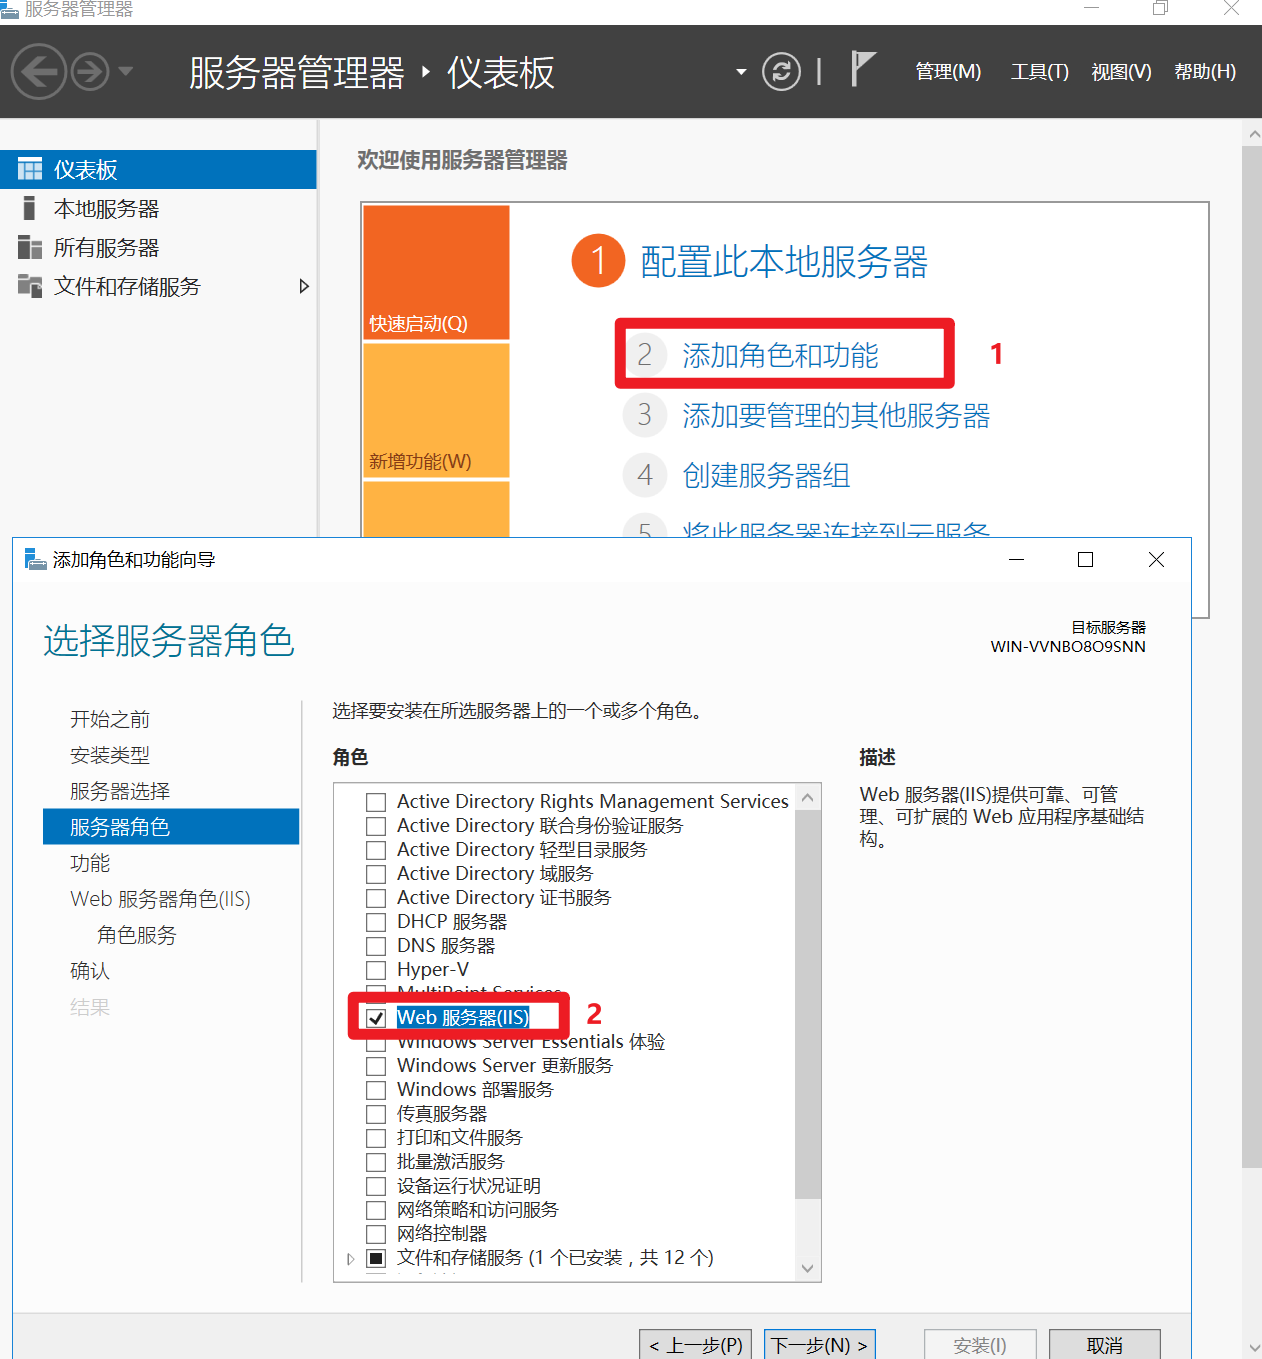Open the 工具(T) menu
This screenshot has height=1359, width=1262.
1039,72
